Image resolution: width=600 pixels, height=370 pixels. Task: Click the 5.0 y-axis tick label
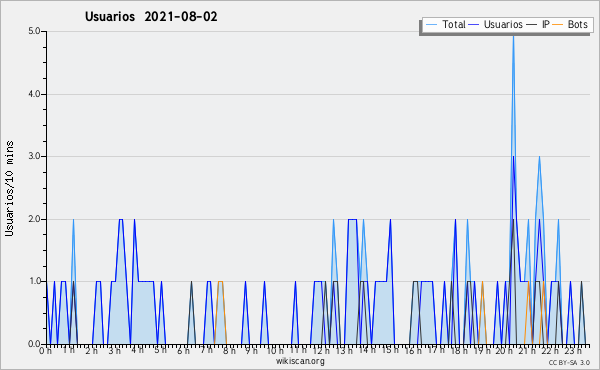tap(34, 31)
